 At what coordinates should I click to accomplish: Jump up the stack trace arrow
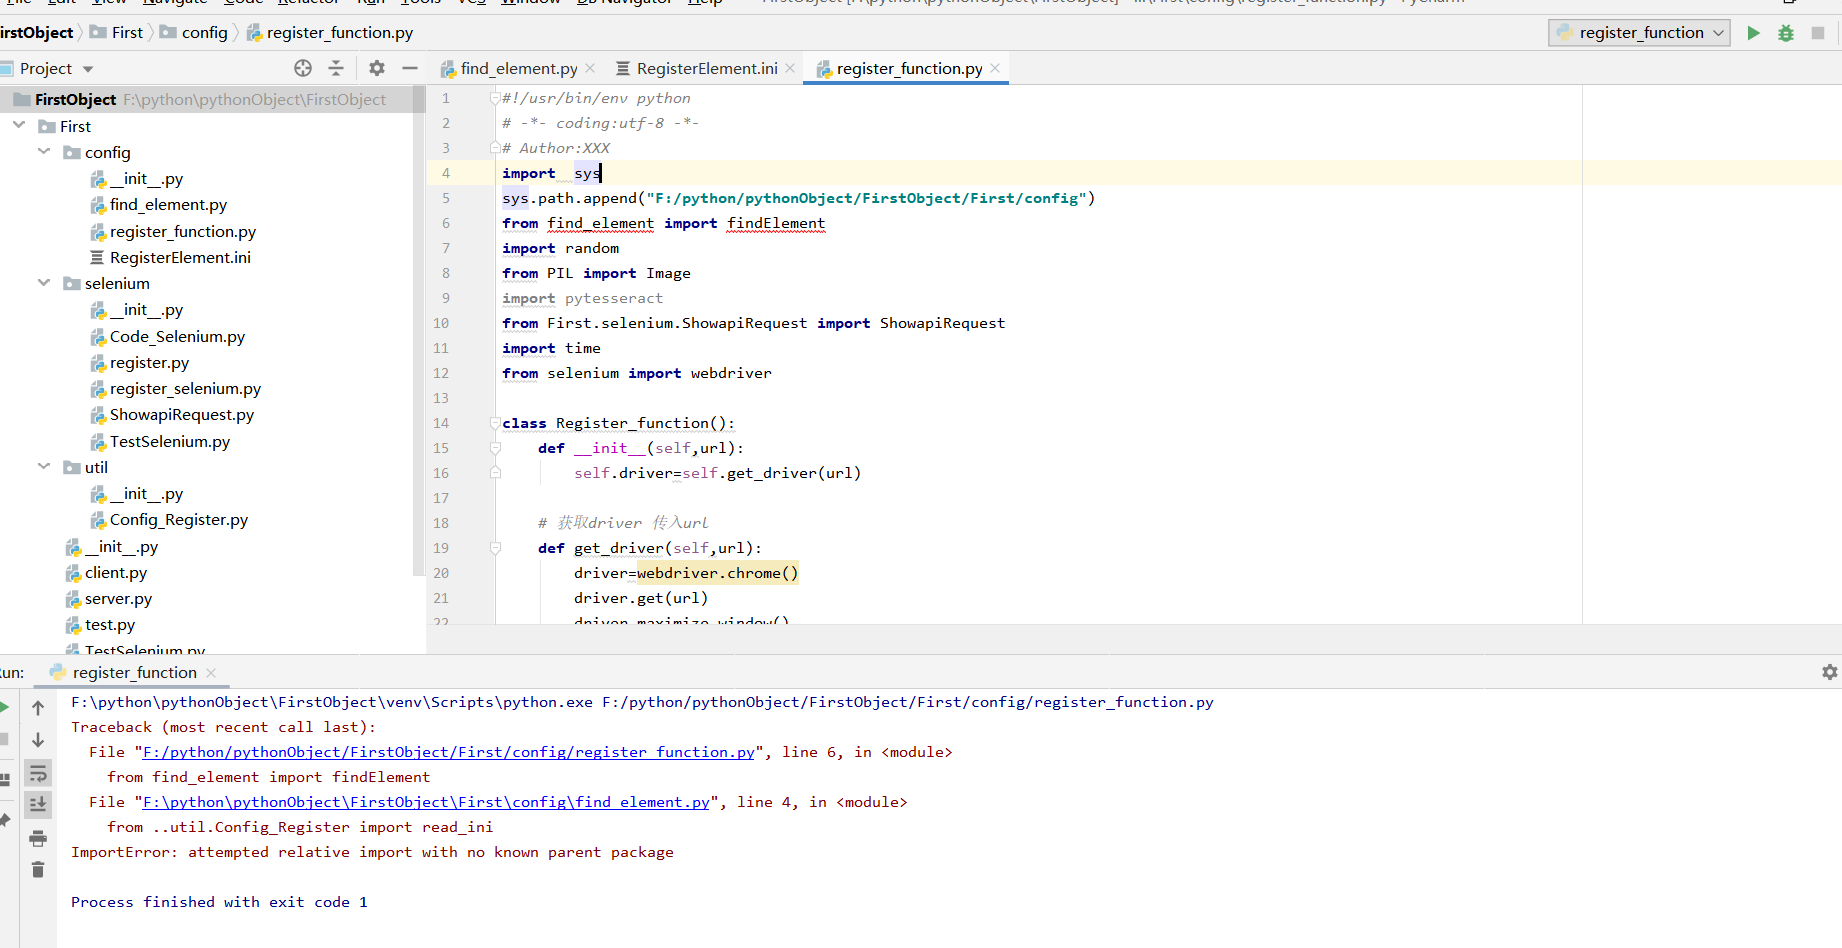tap(38, 708)
